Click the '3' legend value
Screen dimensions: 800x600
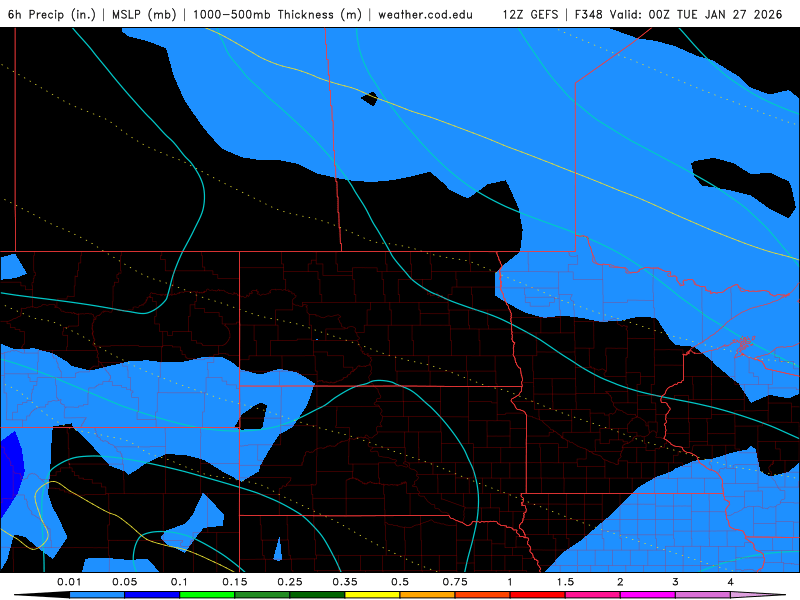tap(676, 582)
